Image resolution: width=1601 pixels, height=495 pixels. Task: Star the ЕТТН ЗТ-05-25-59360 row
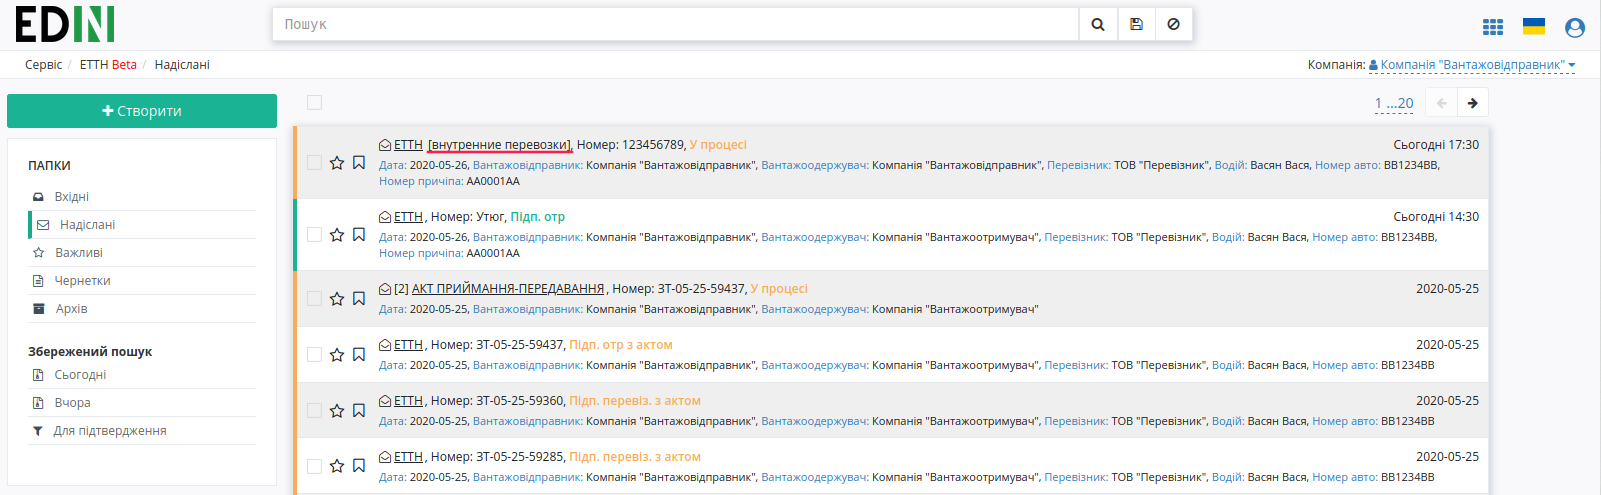337,411
